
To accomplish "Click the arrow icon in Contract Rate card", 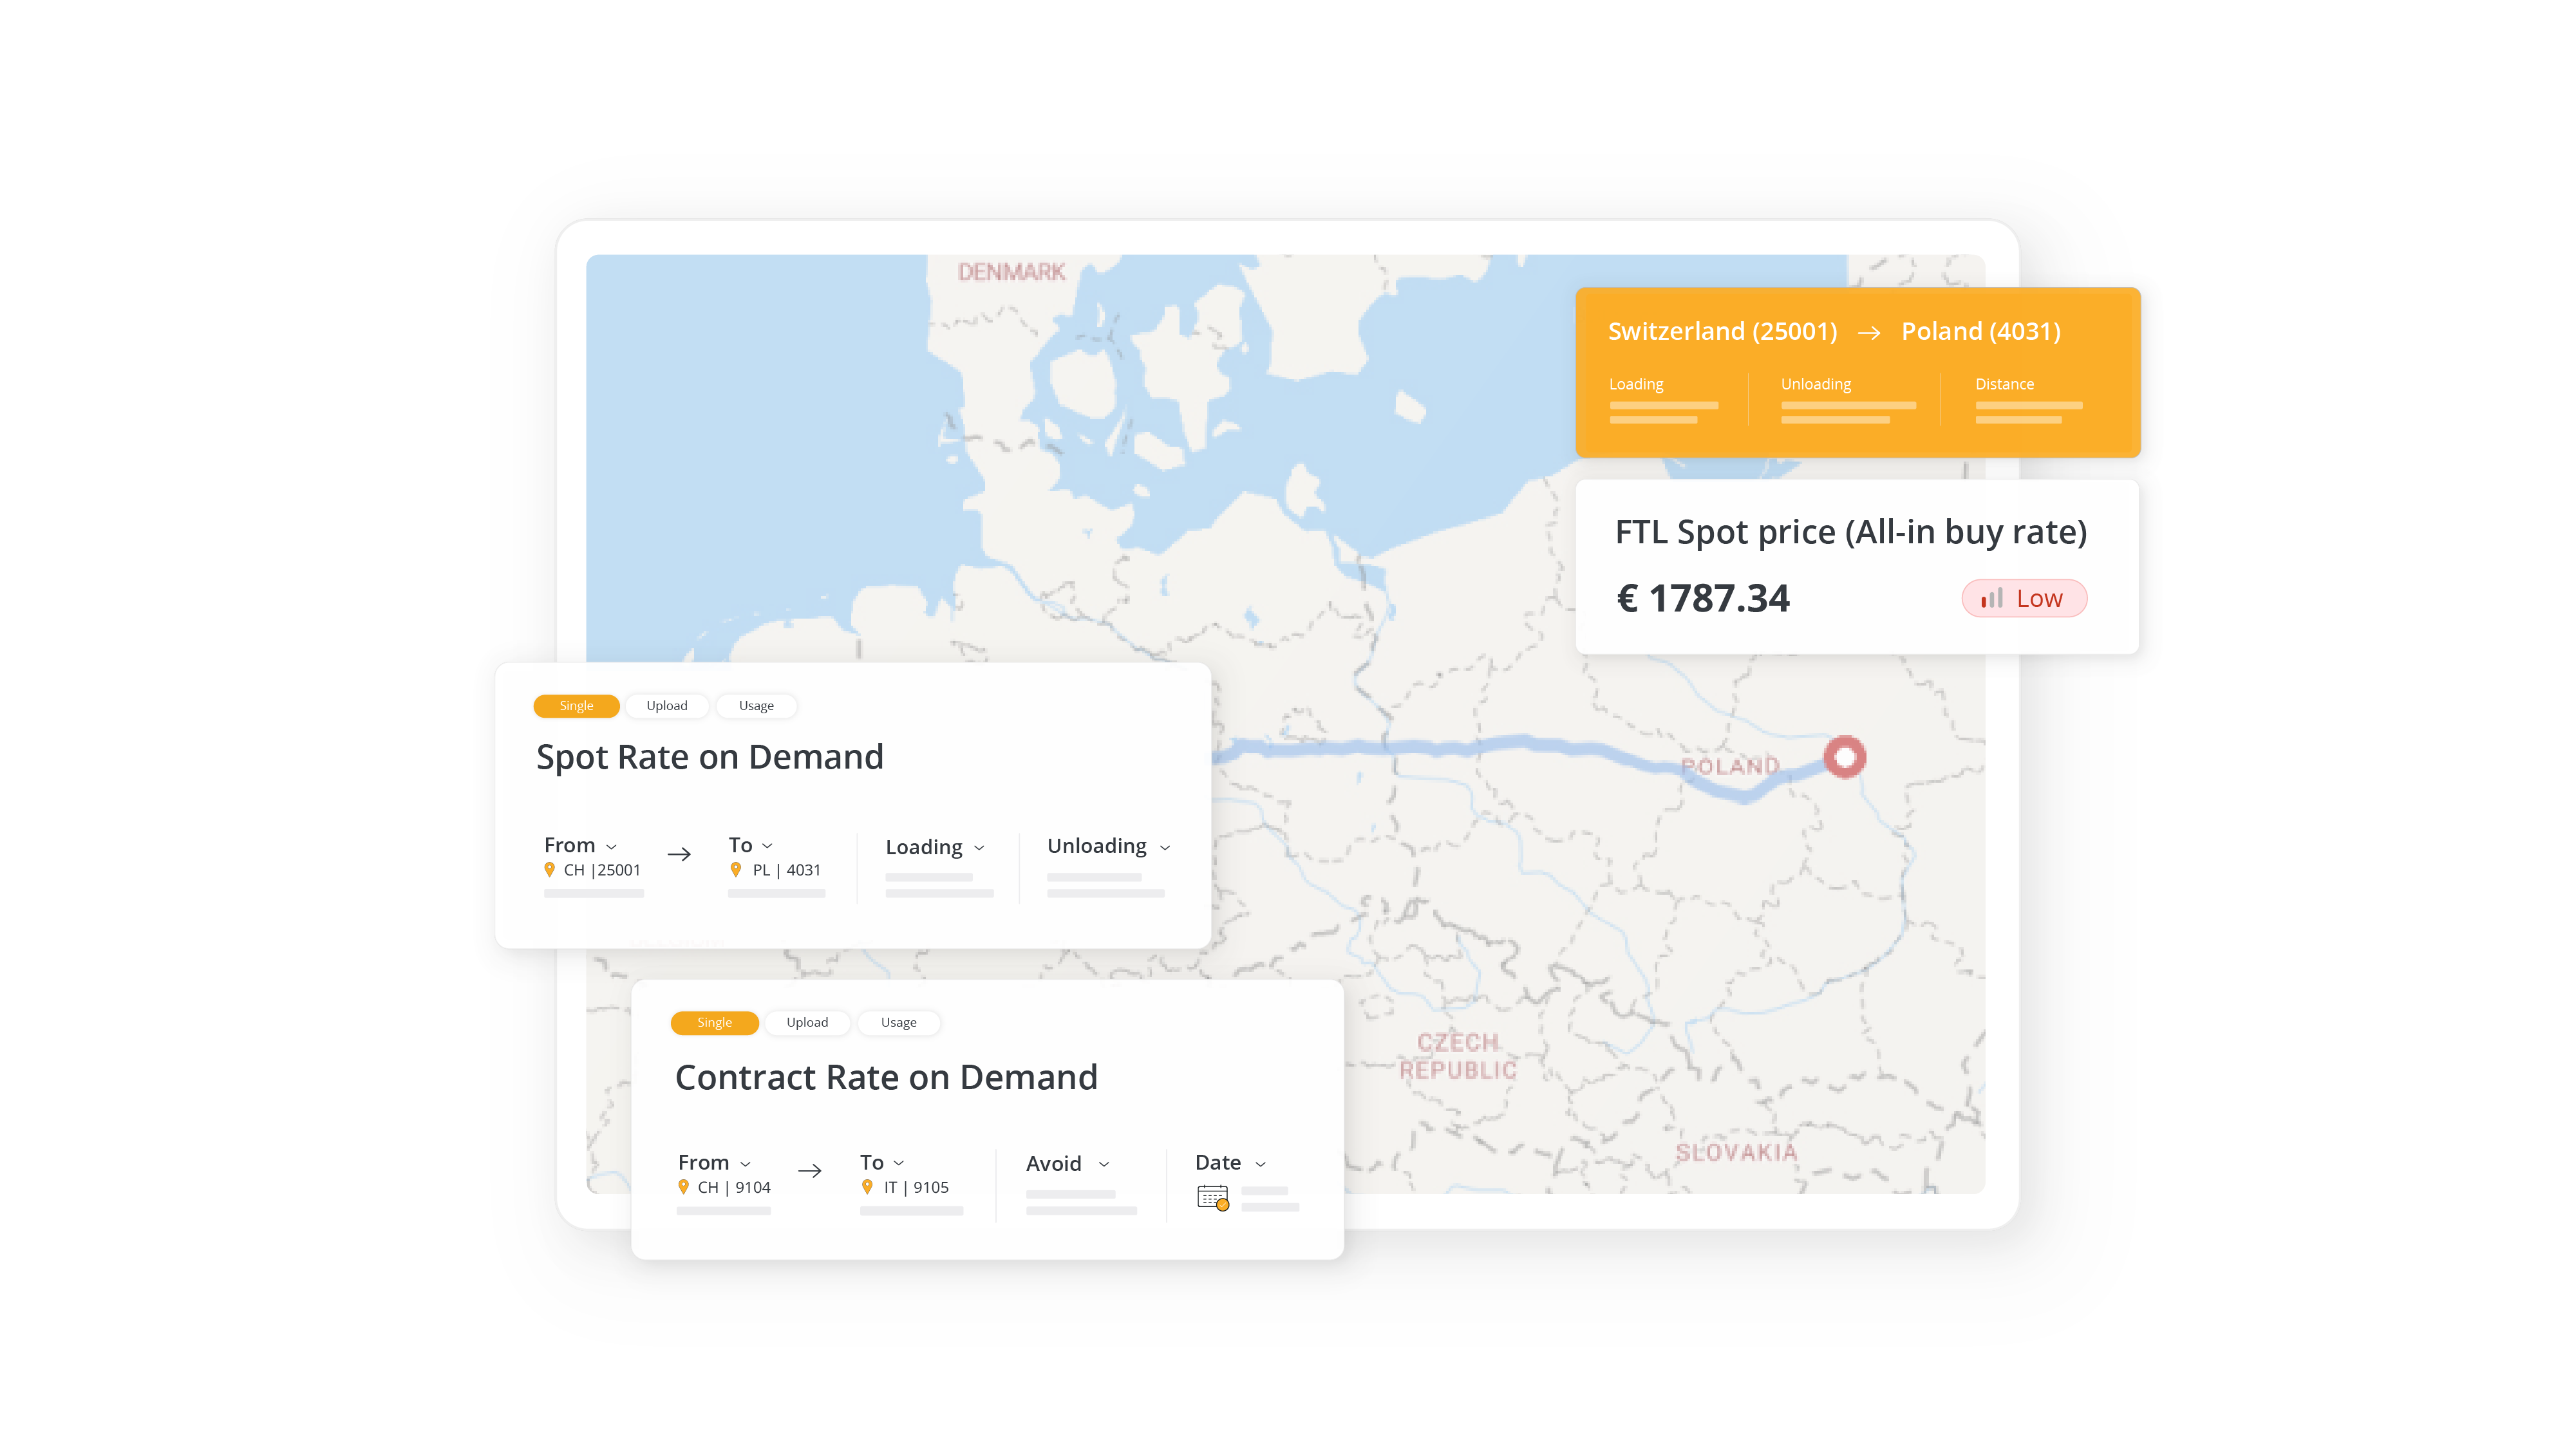I will click(x=810, y=1169).
